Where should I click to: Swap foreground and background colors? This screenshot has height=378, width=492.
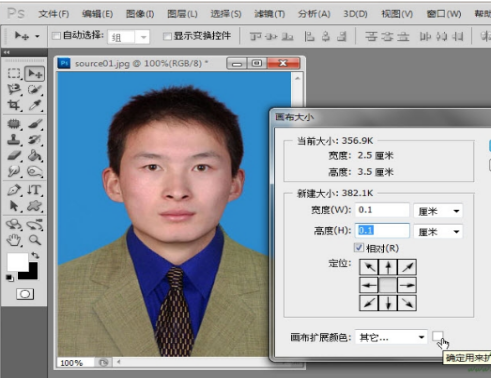[35, 256]
